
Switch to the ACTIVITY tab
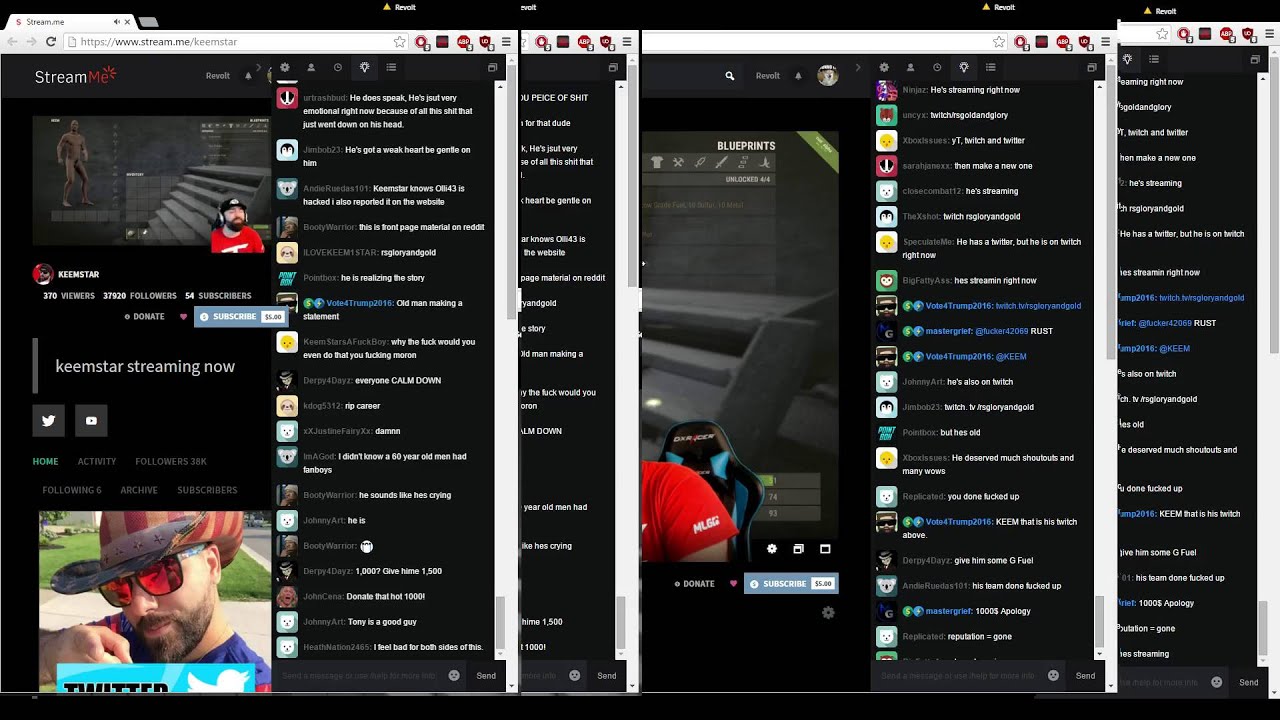(x=97, y=462)
